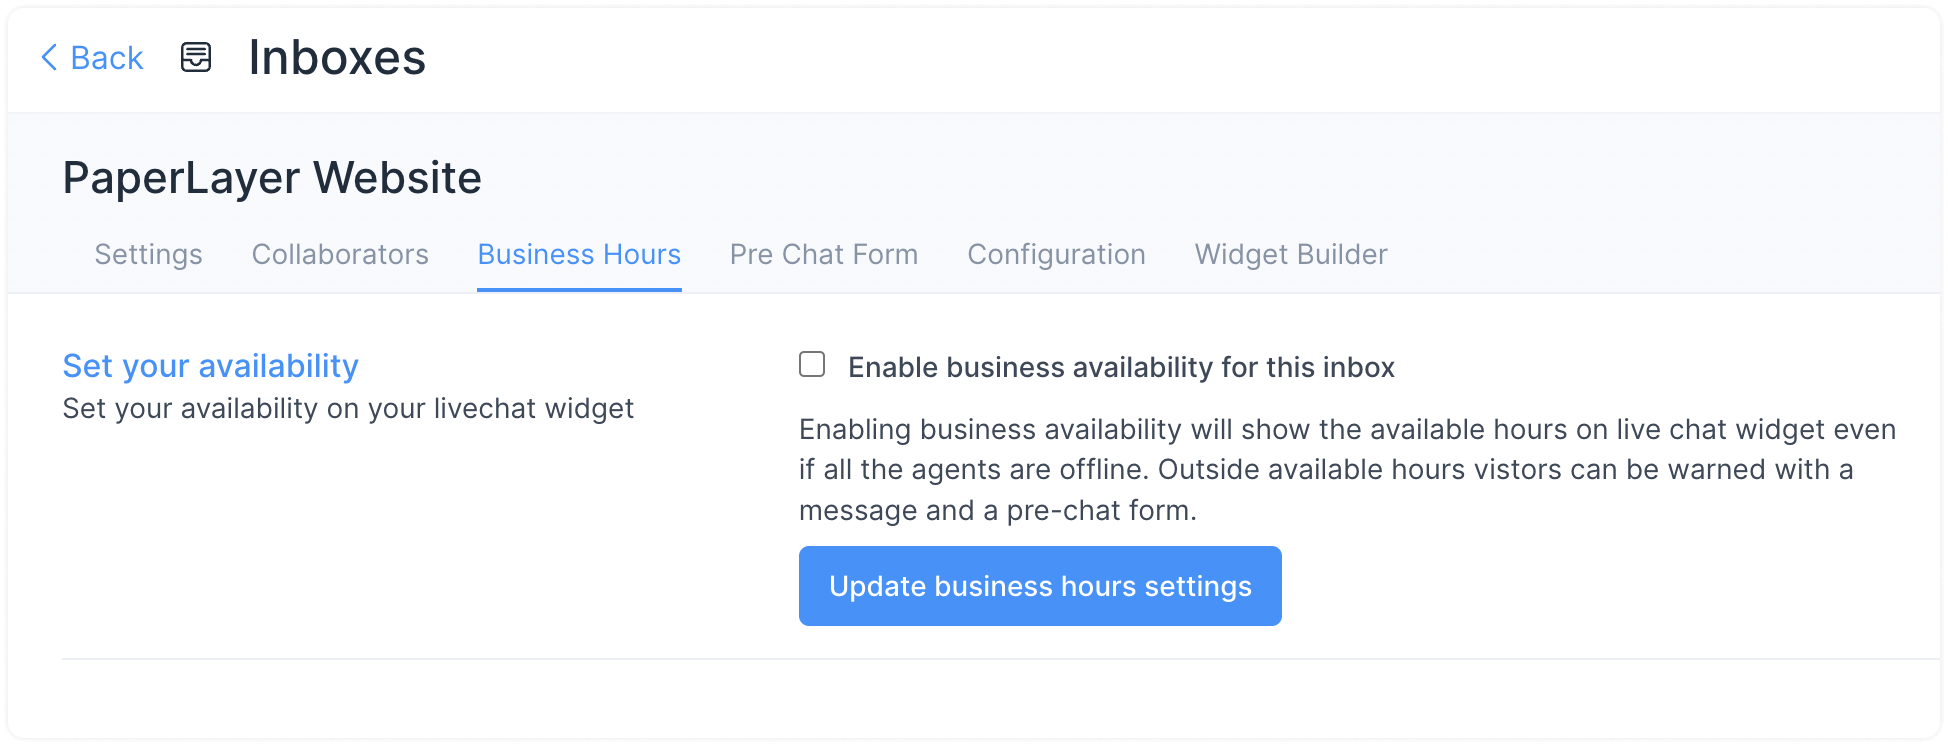Click the PaperLayer Website inbox title
This screenshot has height=746, width=1948.
[272, 178]
